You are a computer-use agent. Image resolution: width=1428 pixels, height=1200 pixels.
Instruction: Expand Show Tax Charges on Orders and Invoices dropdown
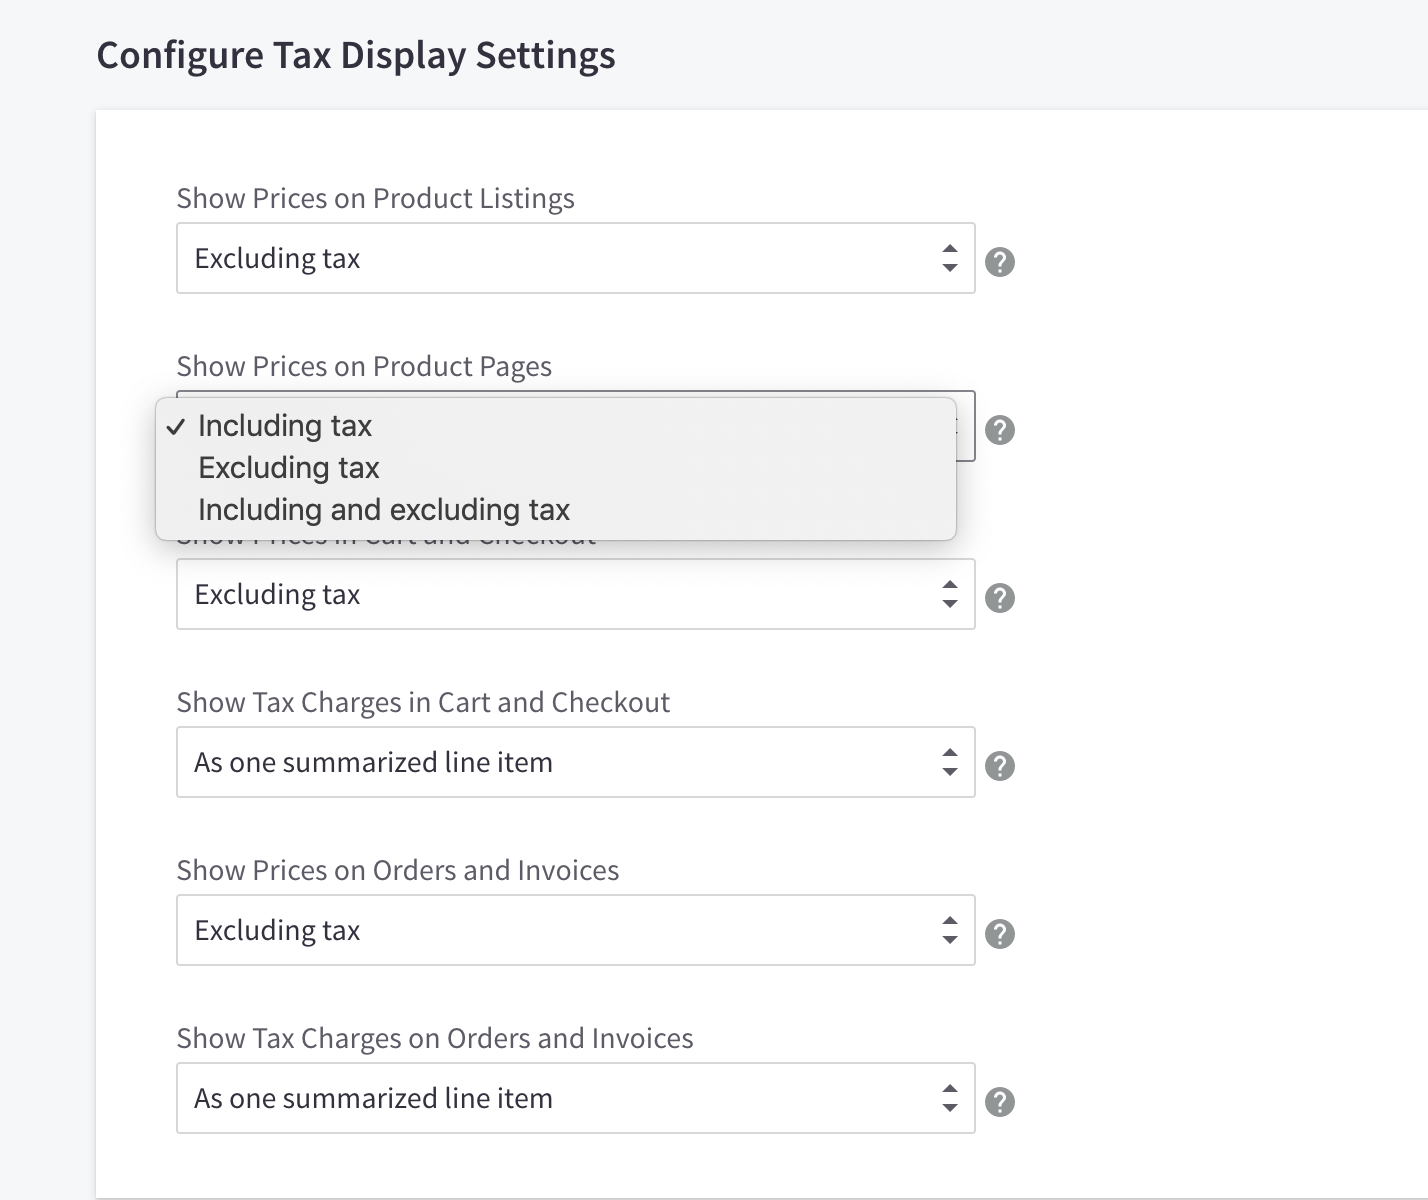coord(575,1098)
